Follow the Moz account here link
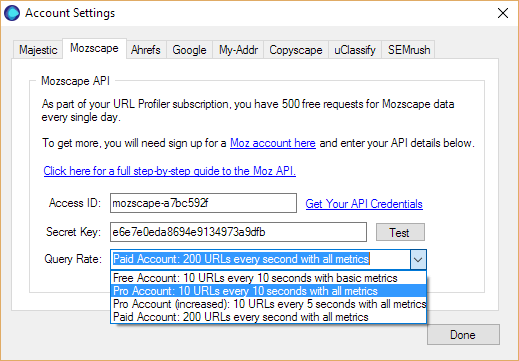Screen dimensions: 519x361 pos(273,143)
